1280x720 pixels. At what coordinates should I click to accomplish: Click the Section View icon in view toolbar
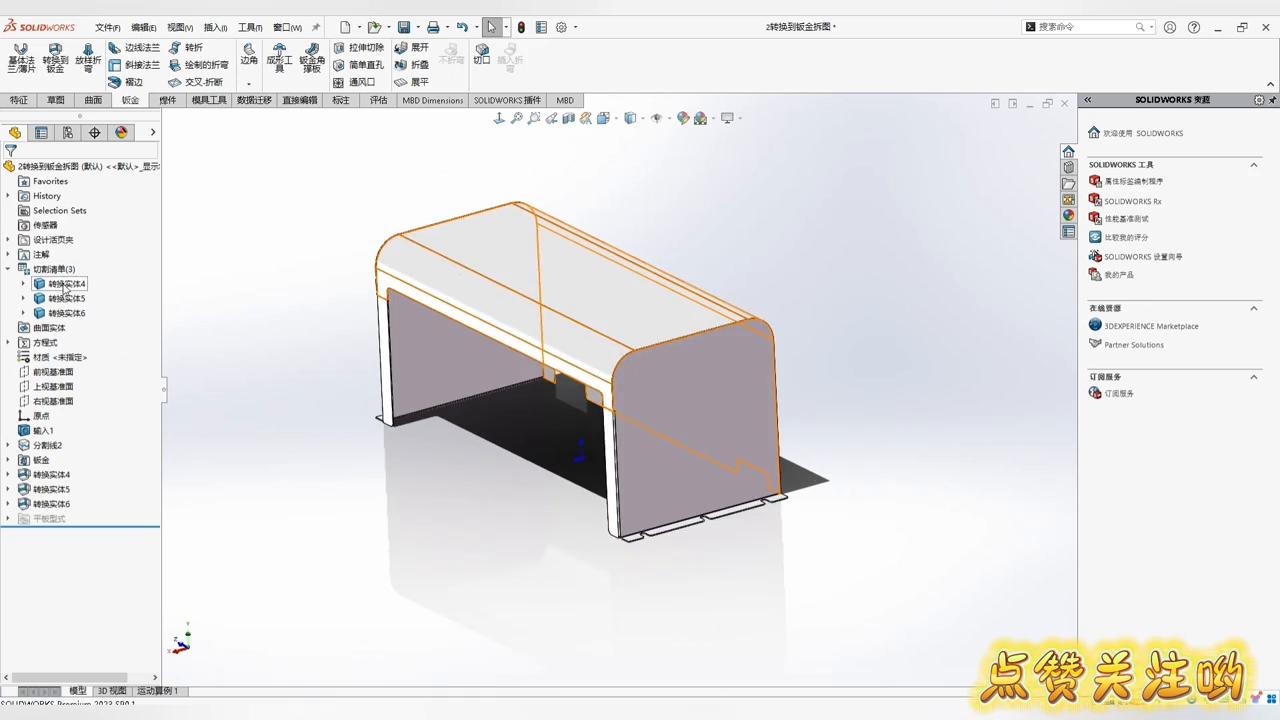coord(569,118)
